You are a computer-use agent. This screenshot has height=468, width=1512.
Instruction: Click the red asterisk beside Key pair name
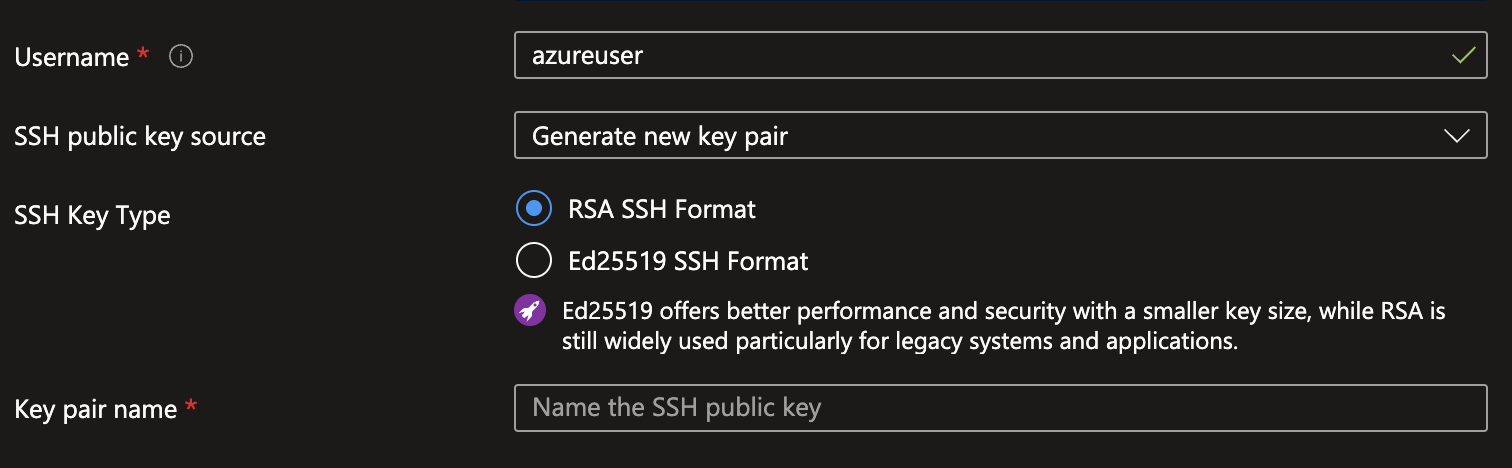tap(191, 408)
